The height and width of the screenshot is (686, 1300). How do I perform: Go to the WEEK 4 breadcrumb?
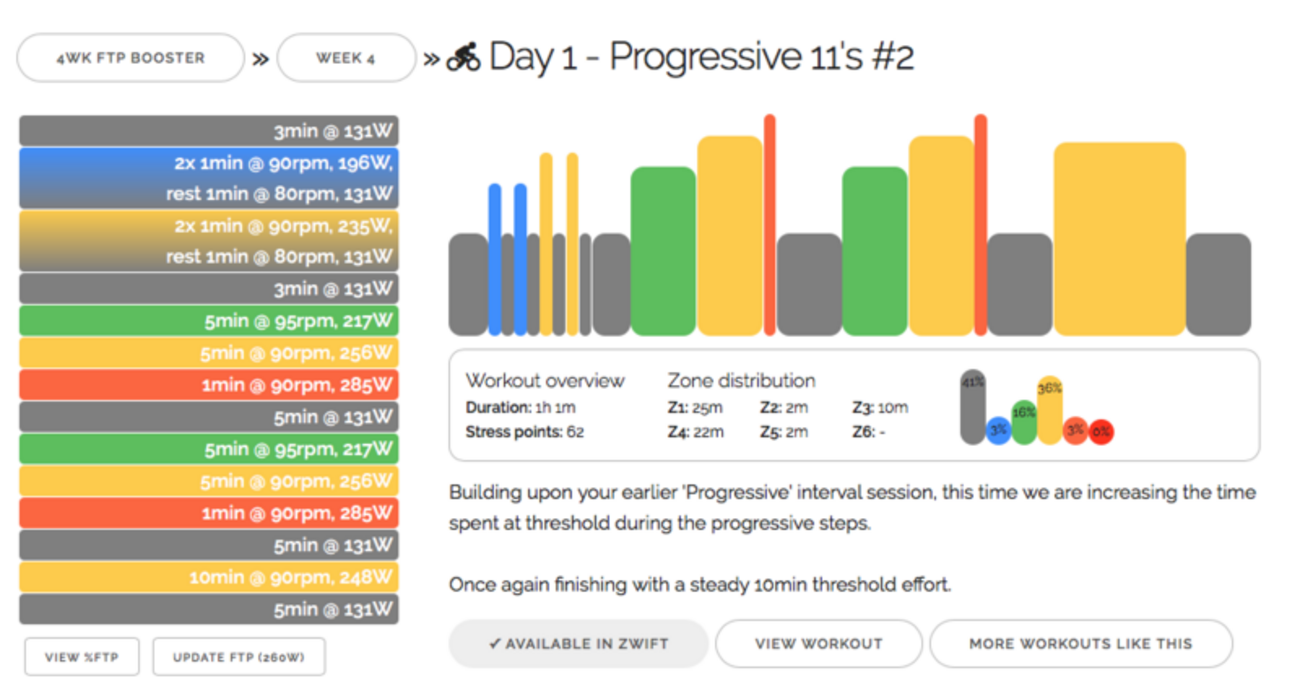(346, 58)
